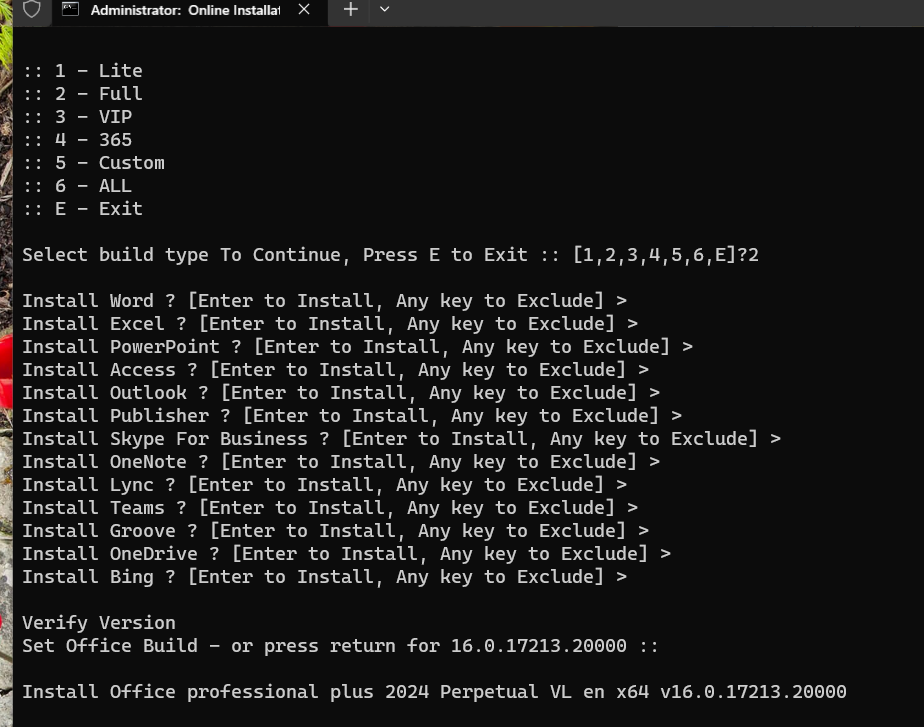This screenshot has height=727, width=924.
Task: Click the Install Word prompt line
Action: 325,301
